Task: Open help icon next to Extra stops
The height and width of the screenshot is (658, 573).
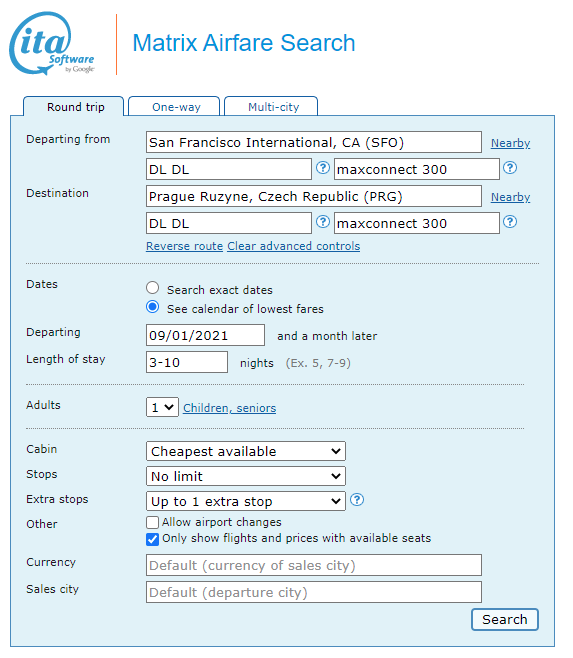Action: [x=357, y=500]
